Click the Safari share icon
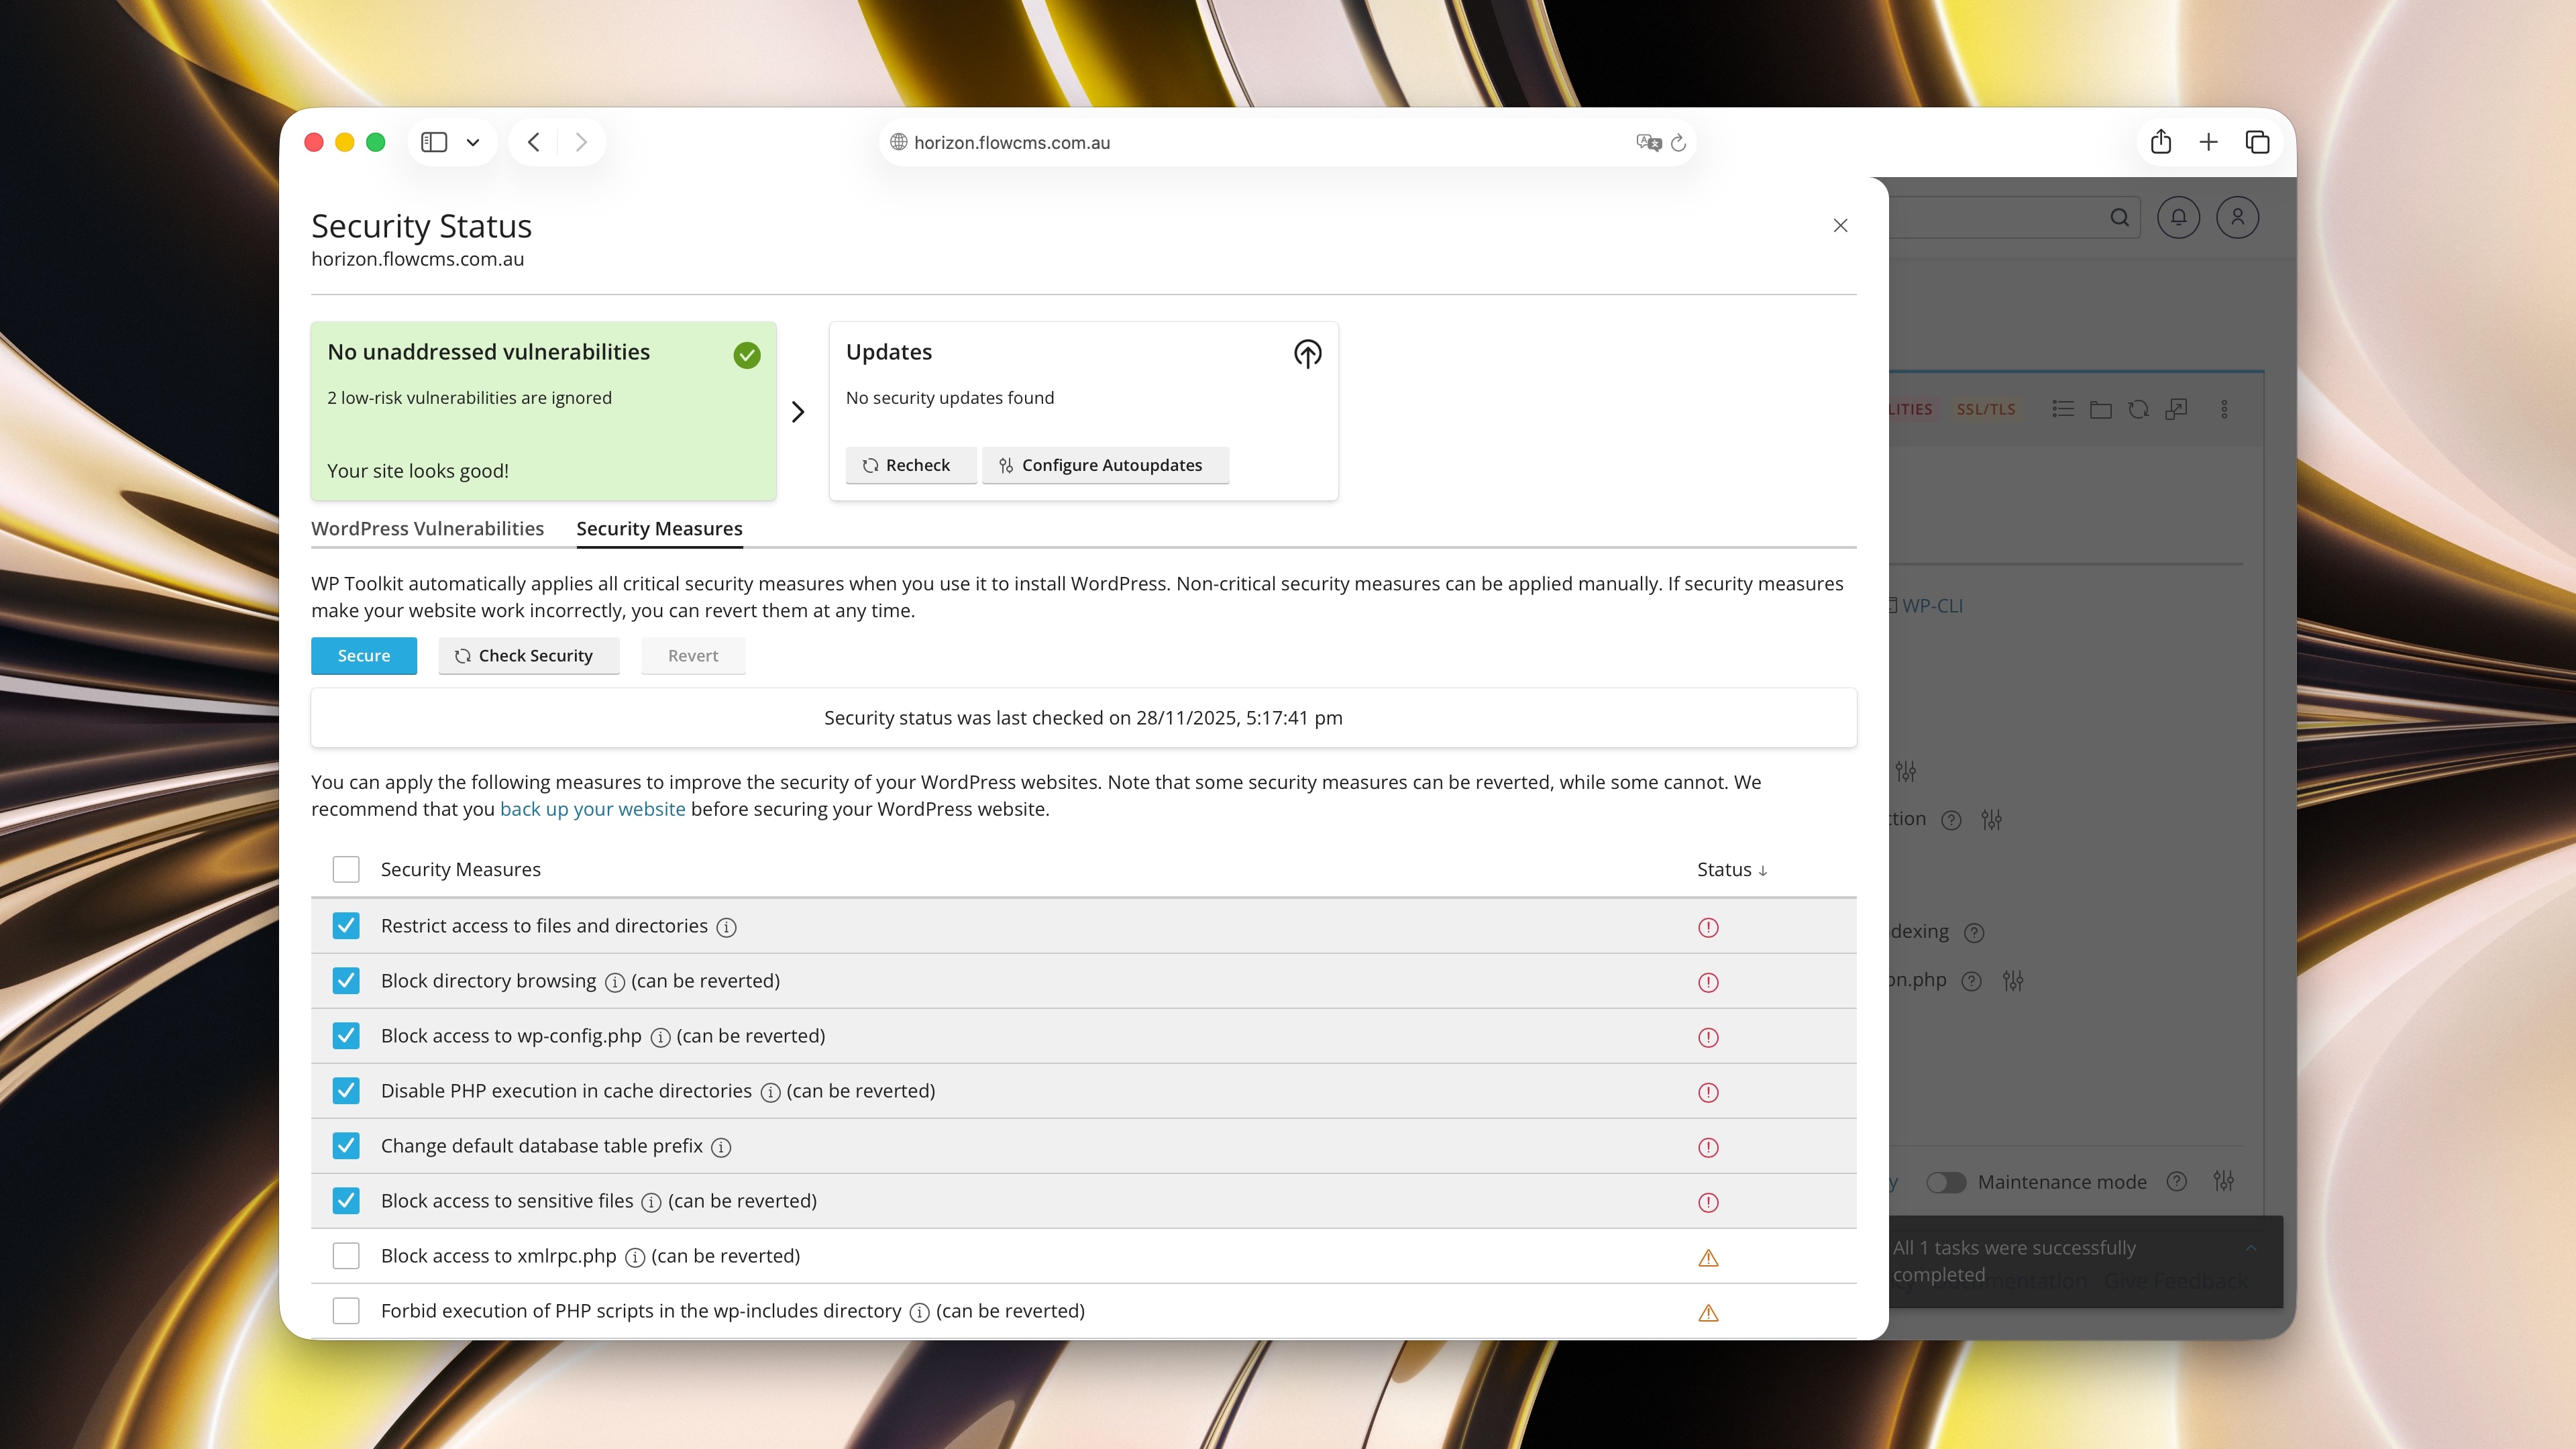2576x1449 pixels. tap(2160, 142)
